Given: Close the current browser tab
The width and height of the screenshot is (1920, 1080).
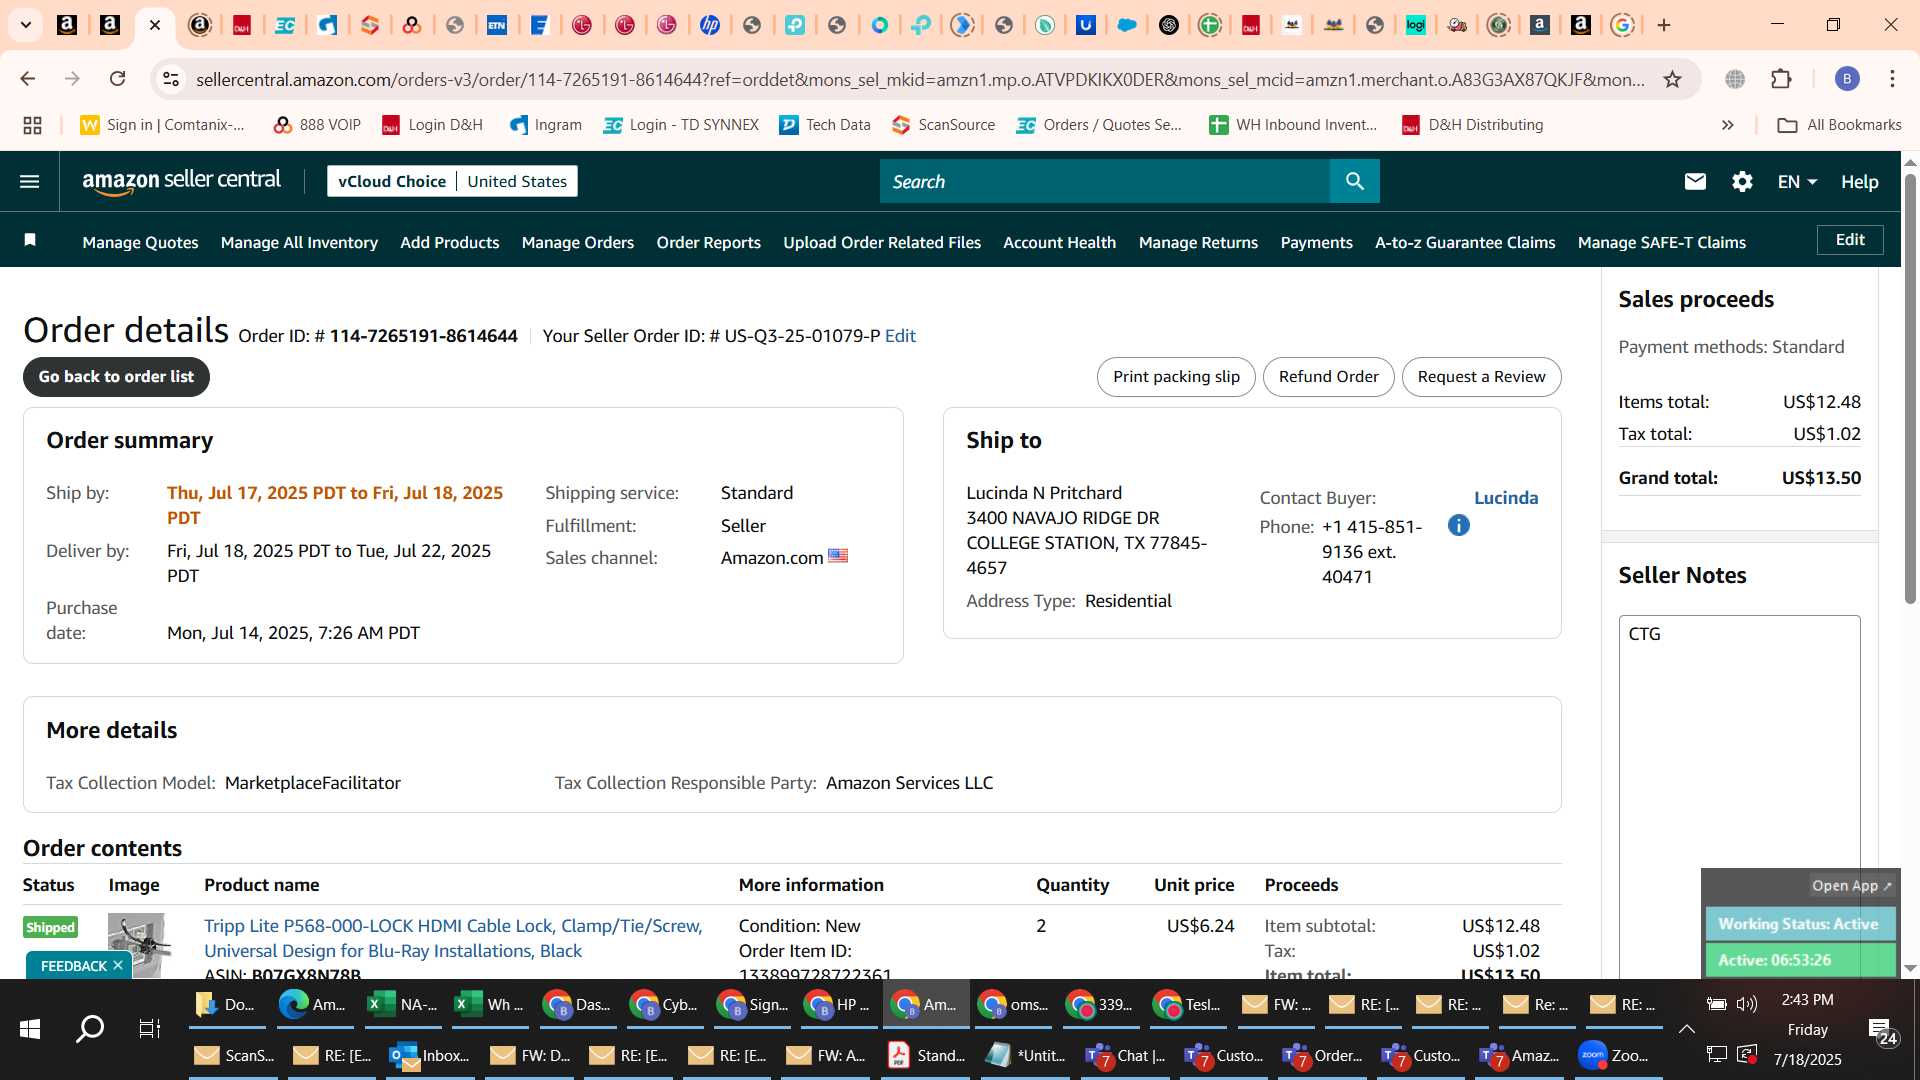Looking at the screenshot, I should click(x=155, y=25).
